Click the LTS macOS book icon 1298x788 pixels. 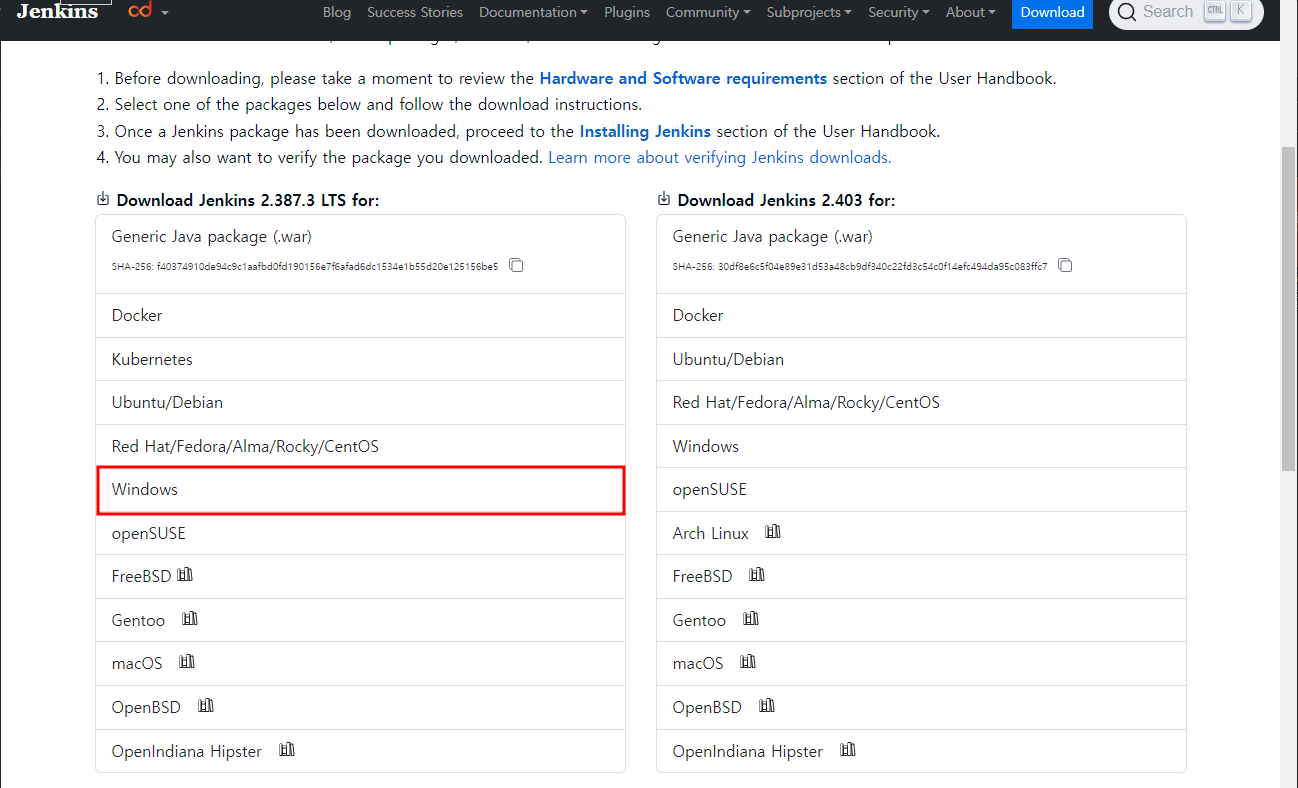pos(187,662)
